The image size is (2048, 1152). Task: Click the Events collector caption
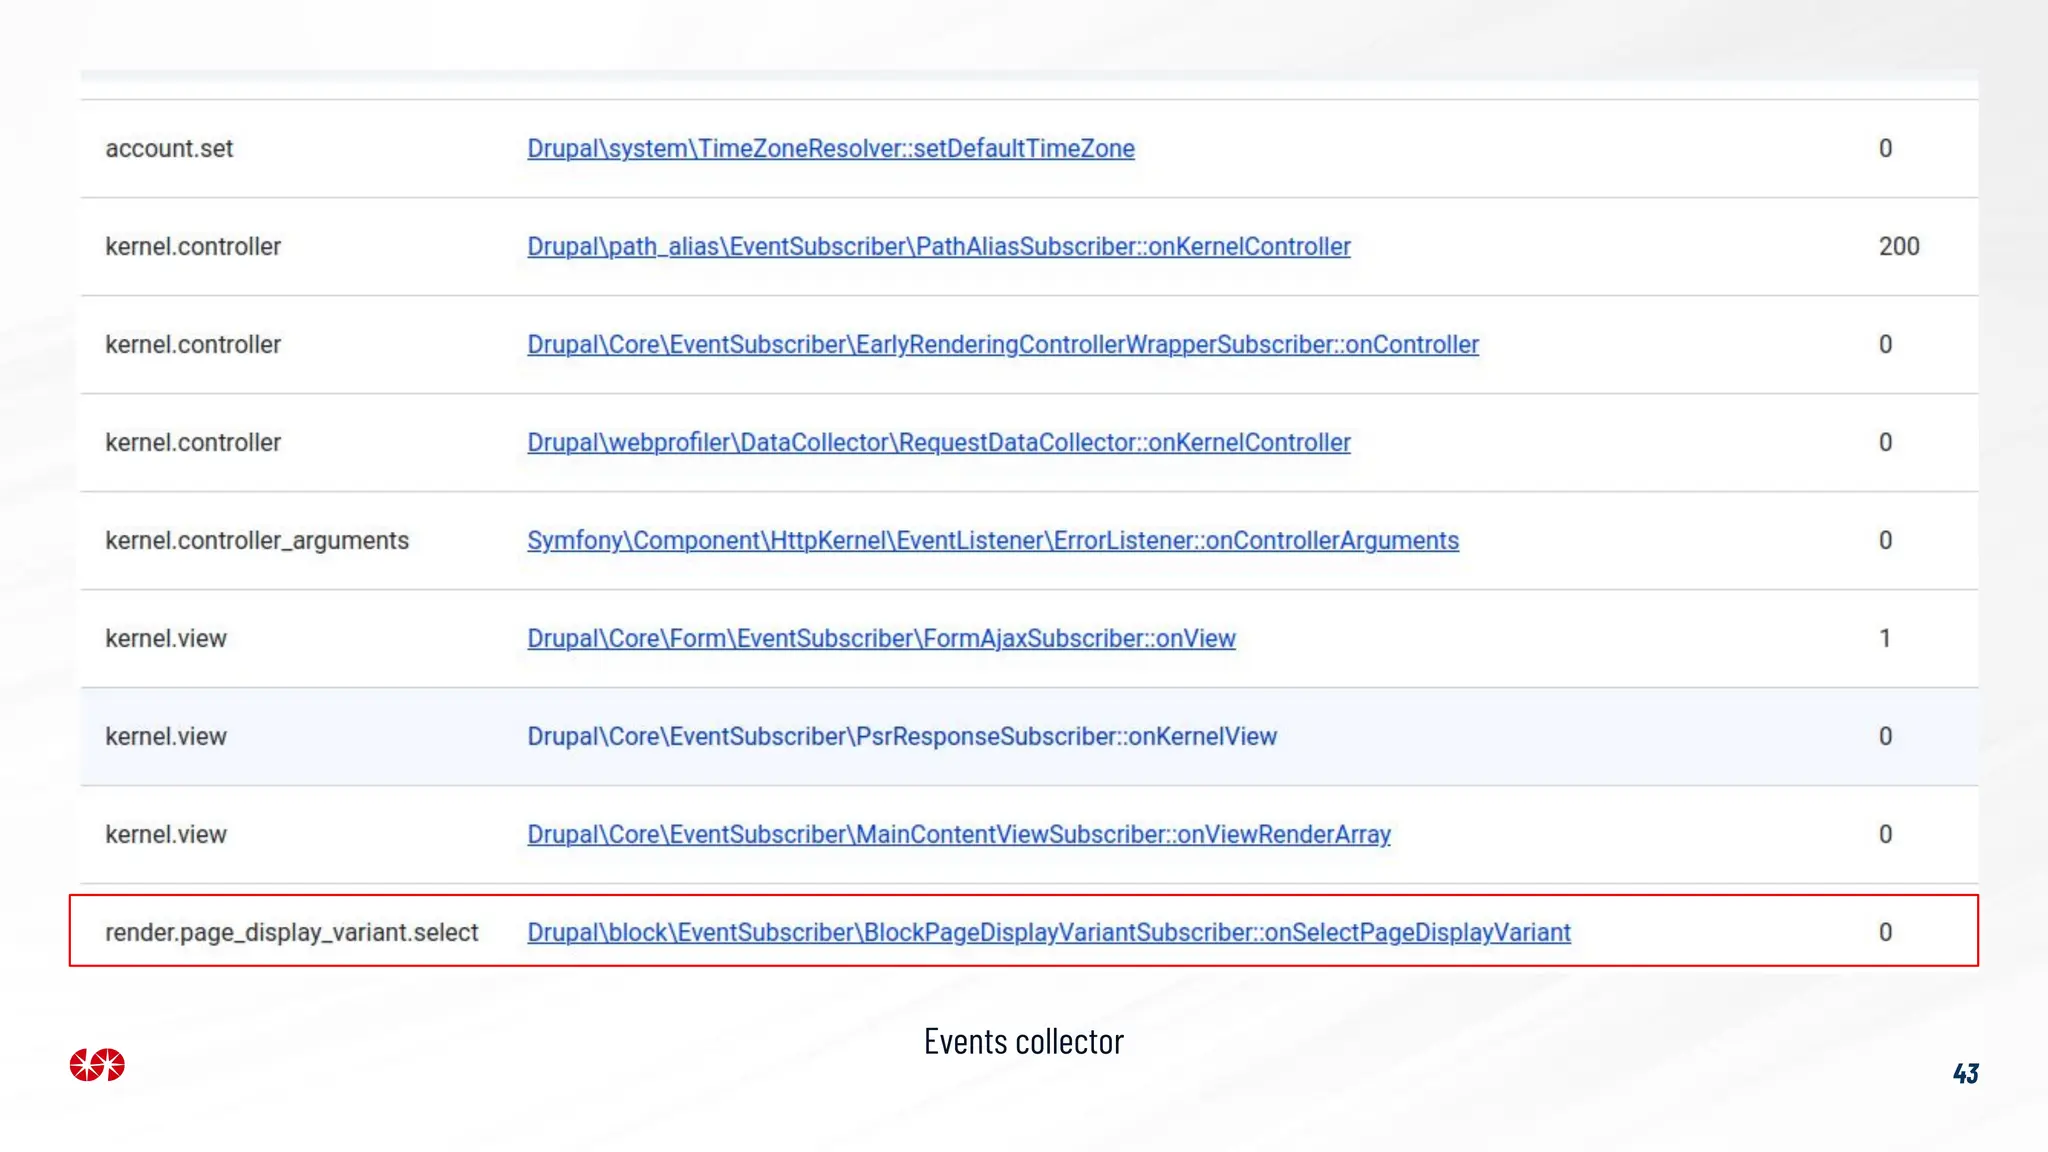tap(1023, 1041)
